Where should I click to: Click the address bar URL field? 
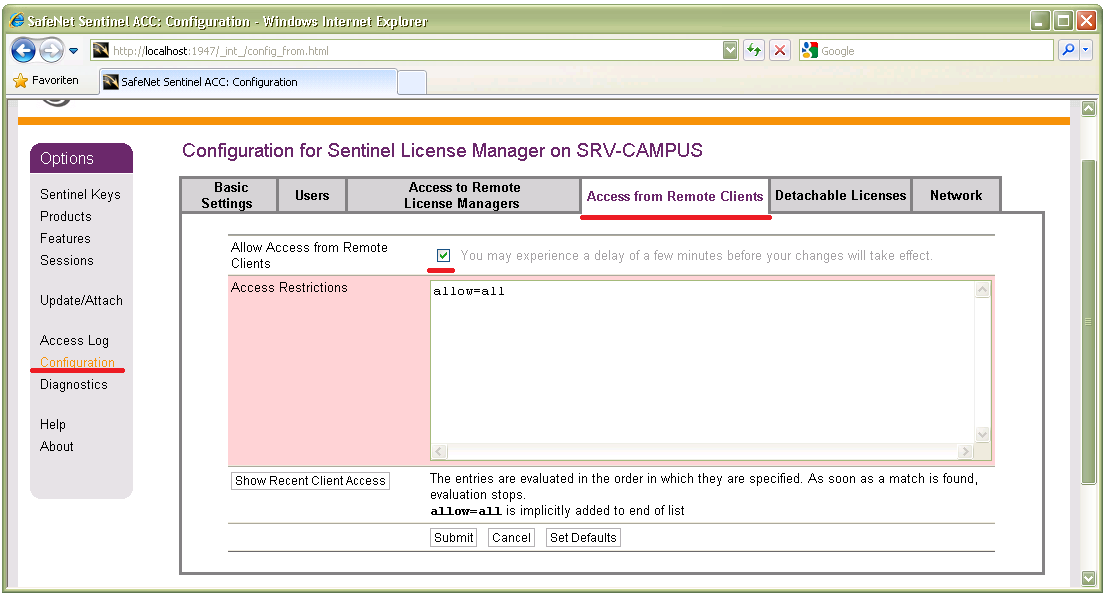(x=415, y=51)
